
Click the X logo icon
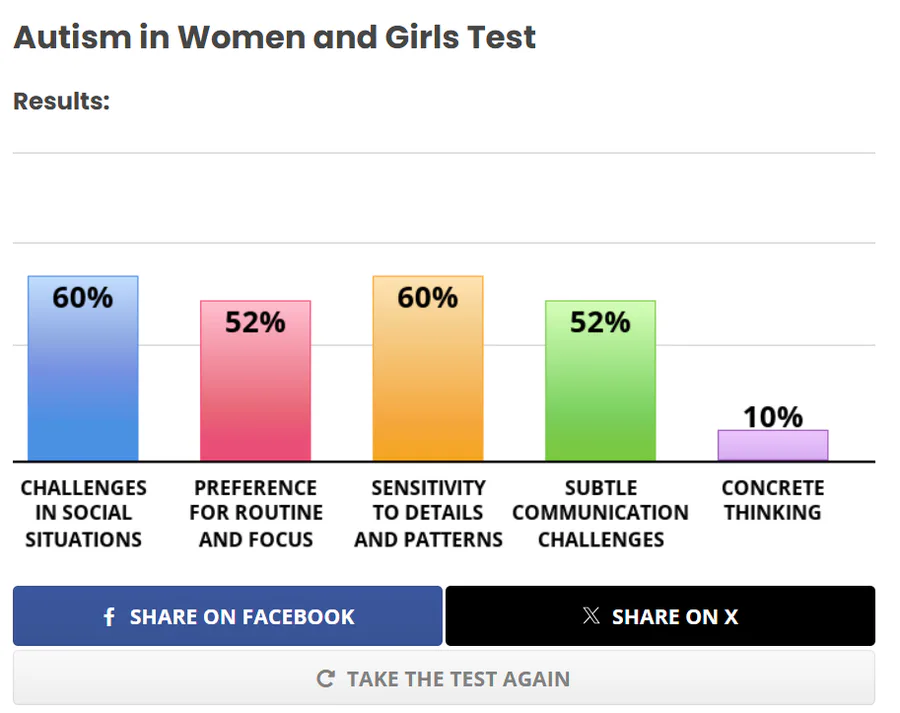(591, 616)
